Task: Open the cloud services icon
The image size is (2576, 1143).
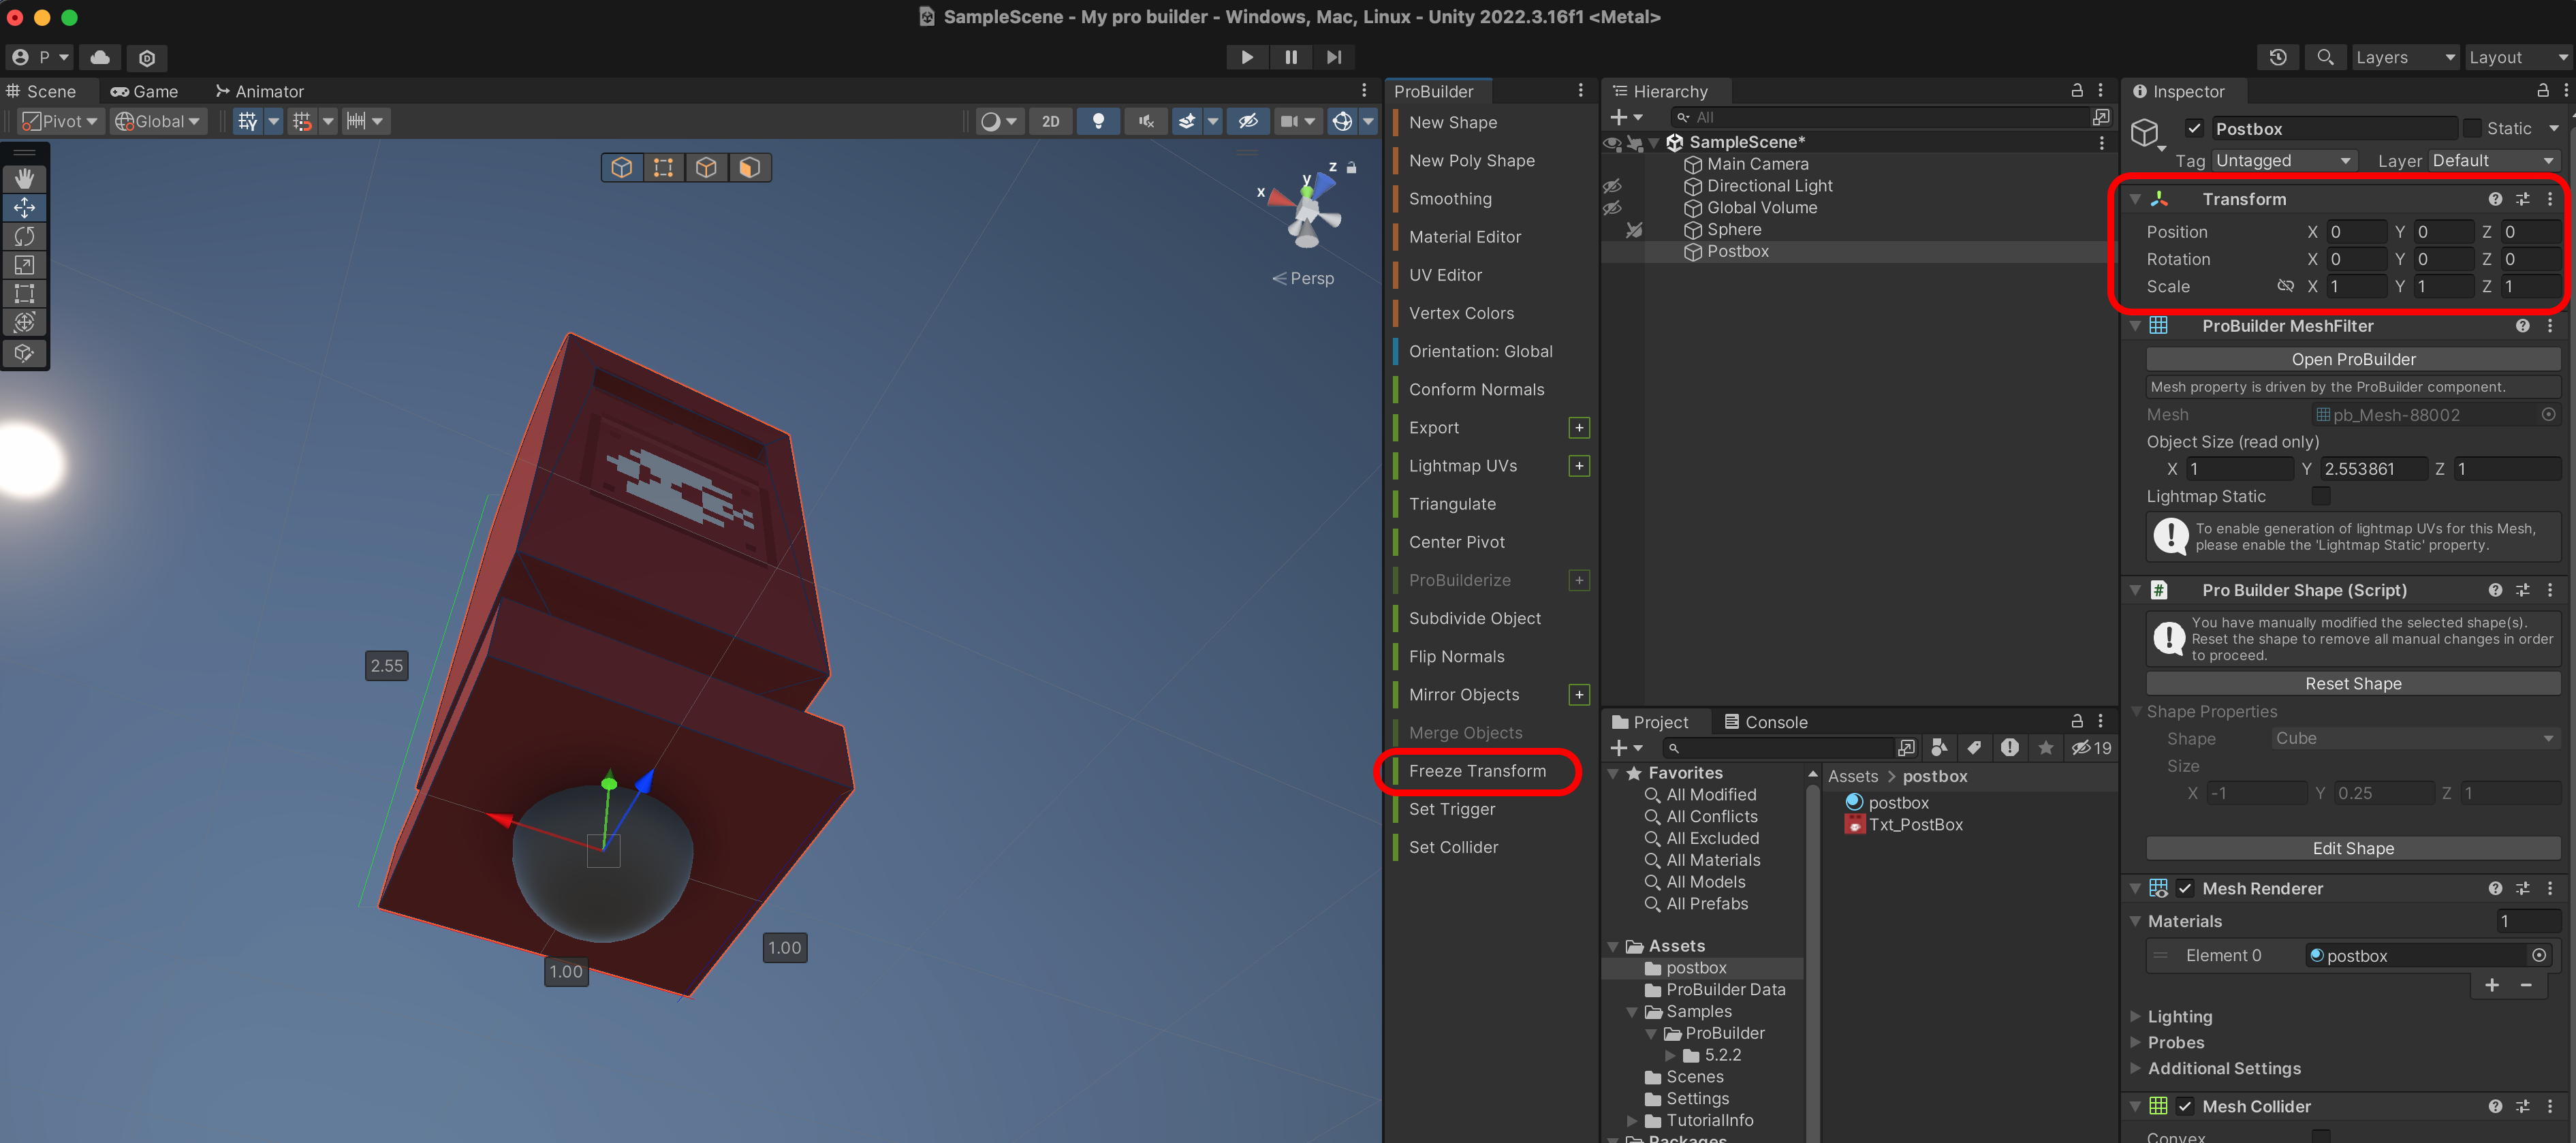Action: click(100, 57)
